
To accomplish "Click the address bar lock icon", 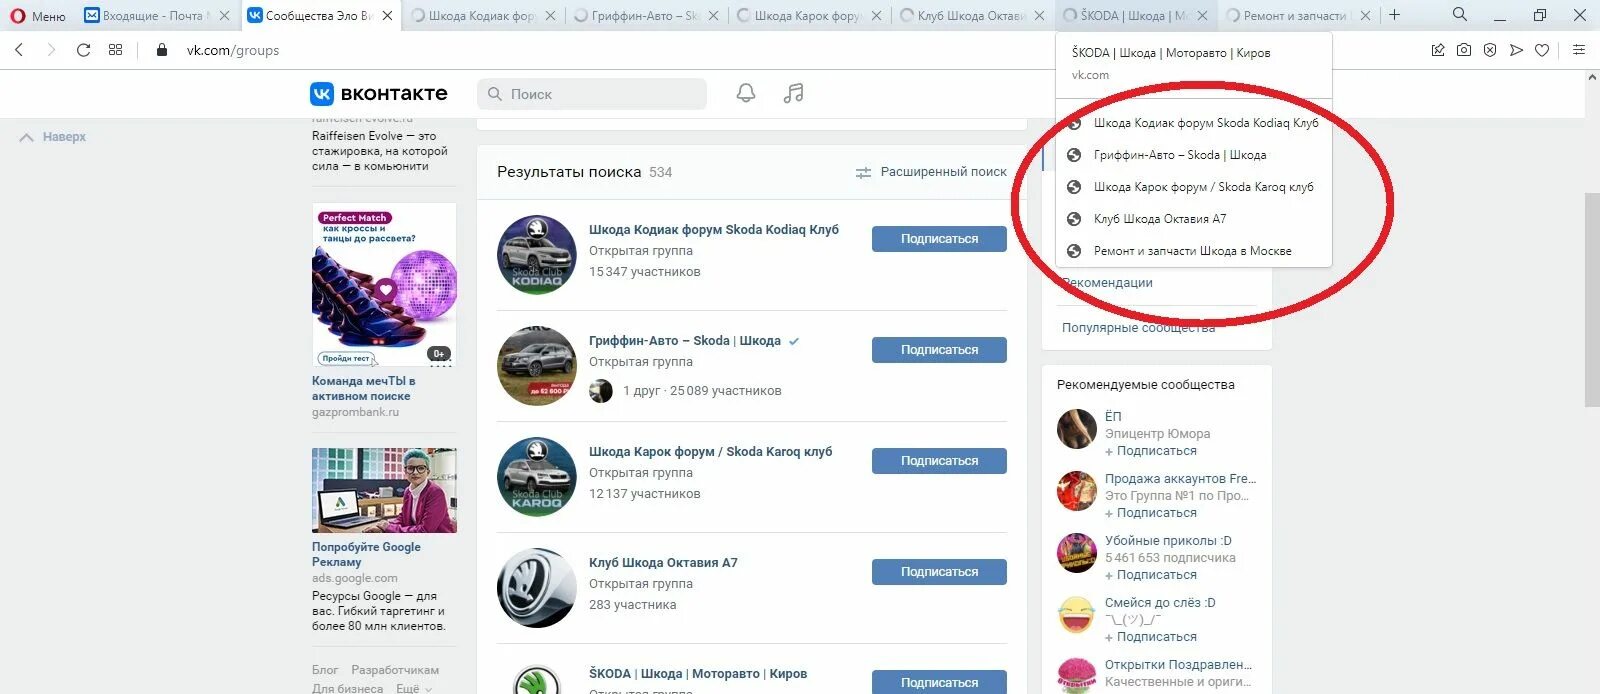I will point(162,50).
